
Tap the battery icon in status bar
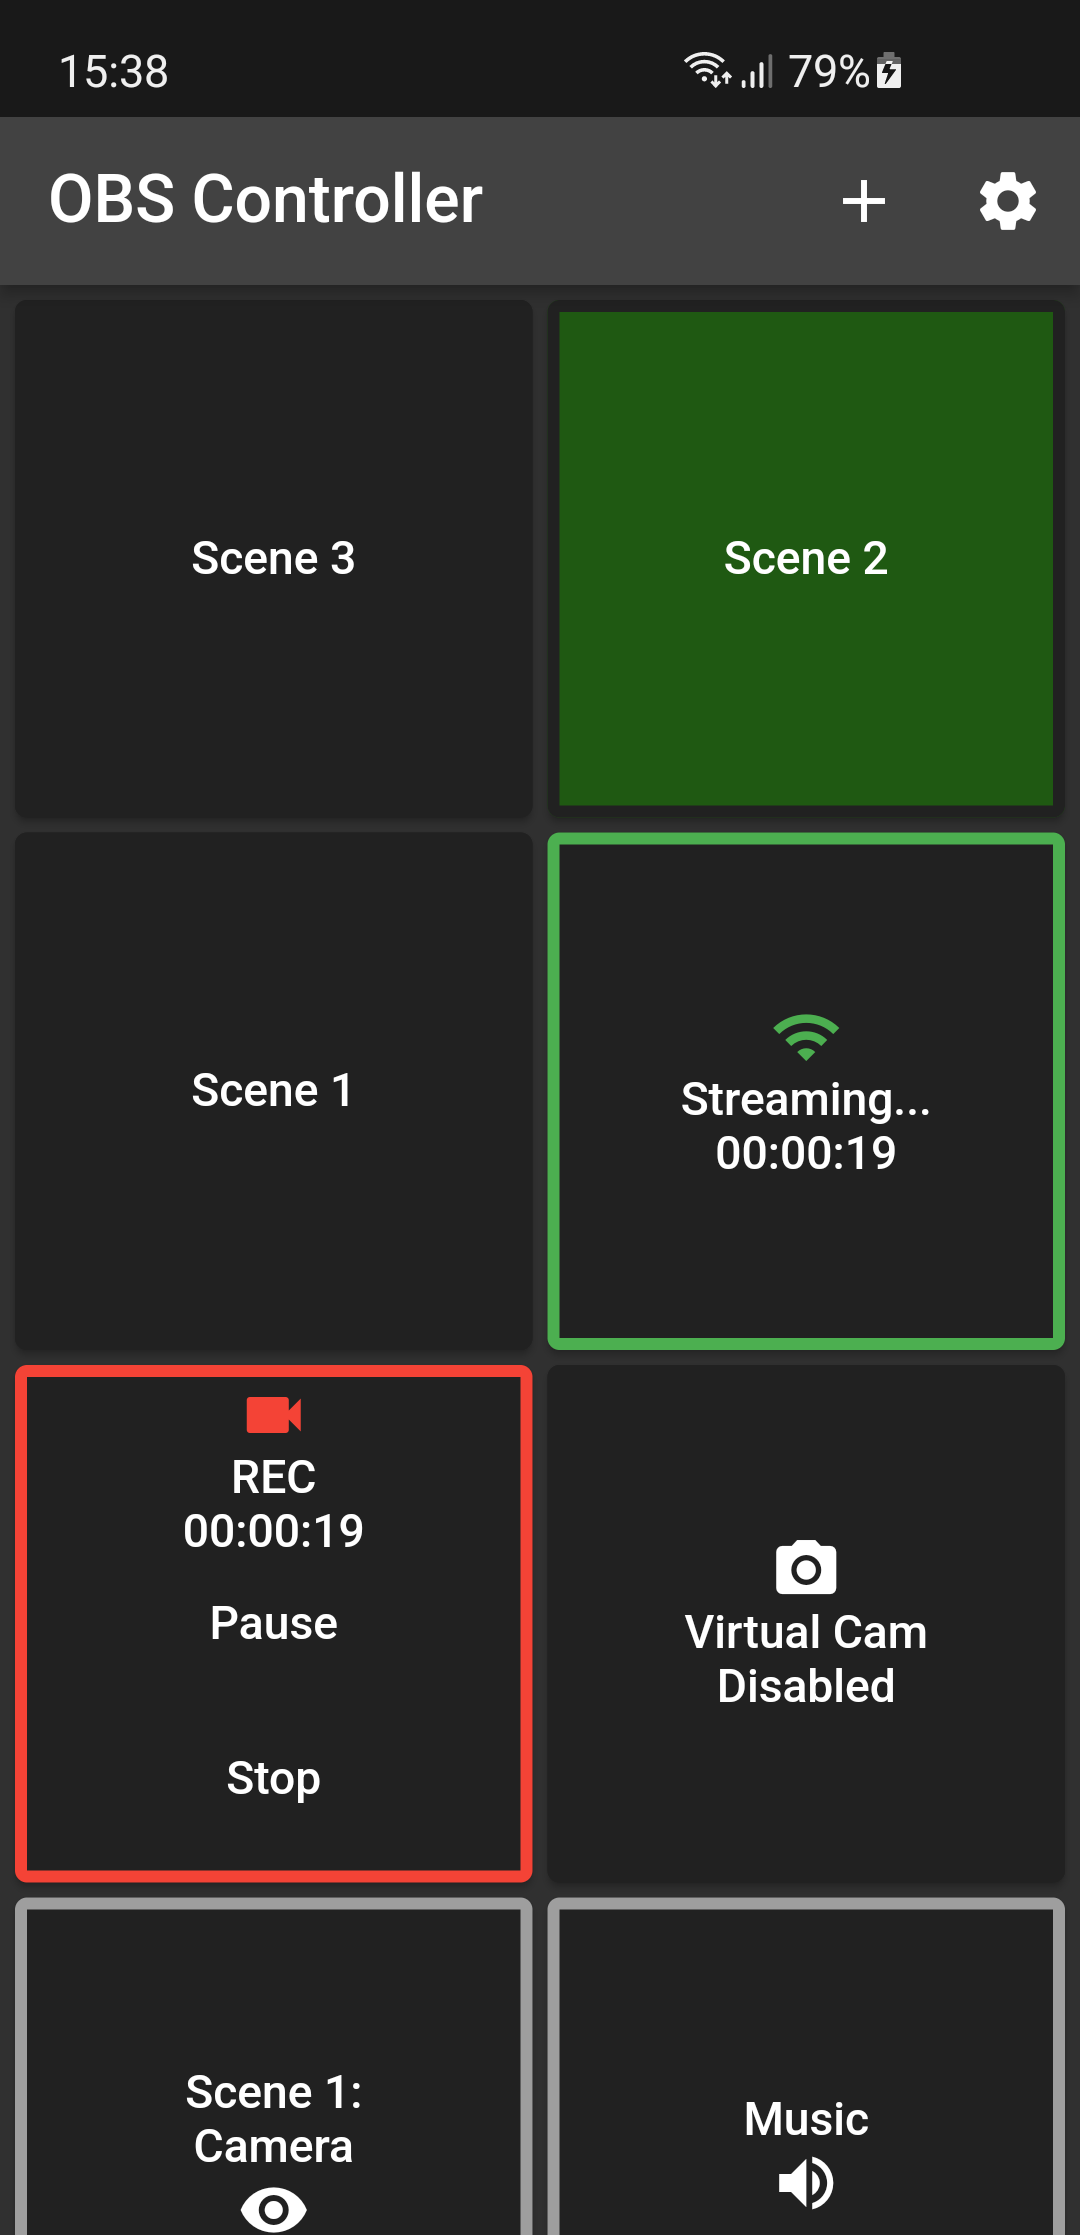(889, 72)
